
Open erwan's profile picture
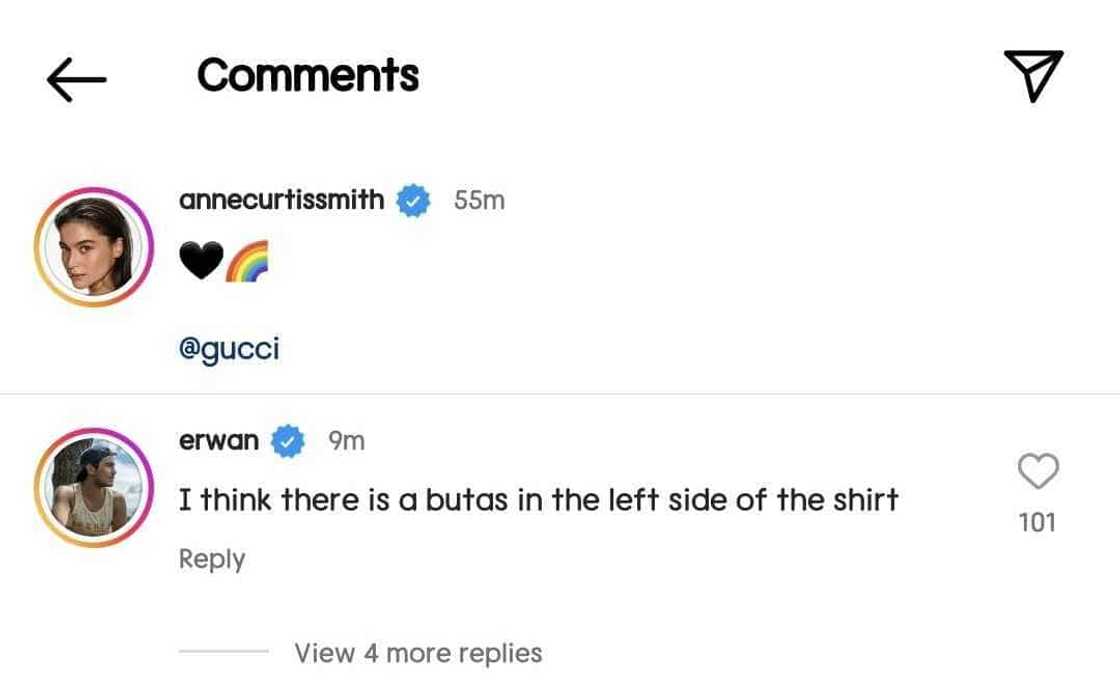click(x=93, y=487)
